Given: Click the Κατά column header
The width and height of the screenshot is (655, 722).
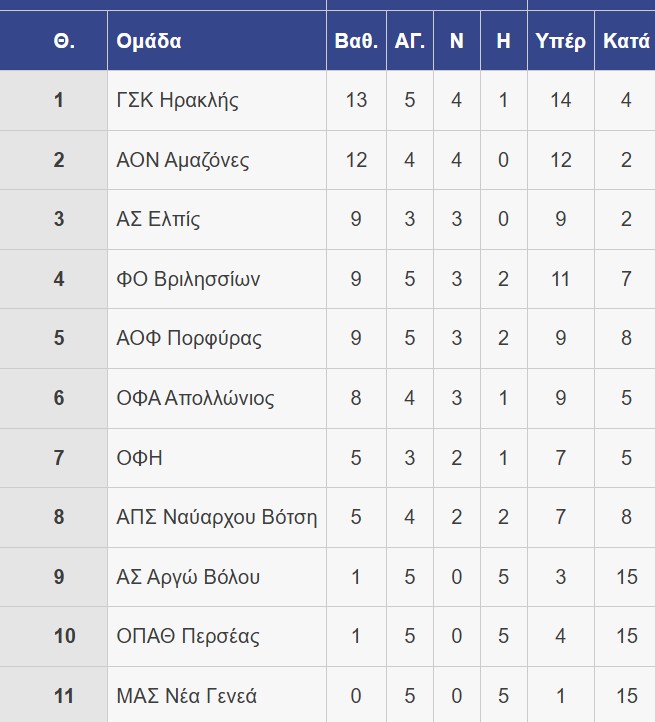Looking at the screenshot, I should (626, 41).
